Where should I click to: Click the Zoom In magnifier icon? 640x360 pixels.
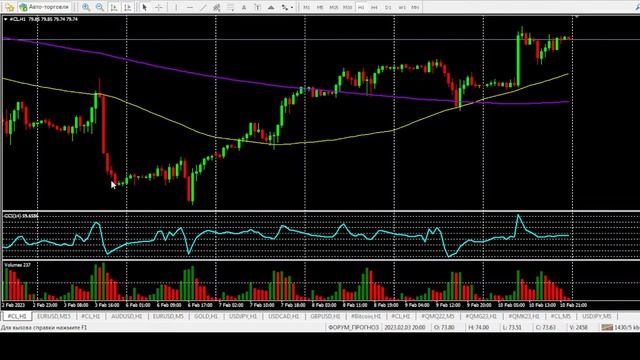click(x=86, y=7)
